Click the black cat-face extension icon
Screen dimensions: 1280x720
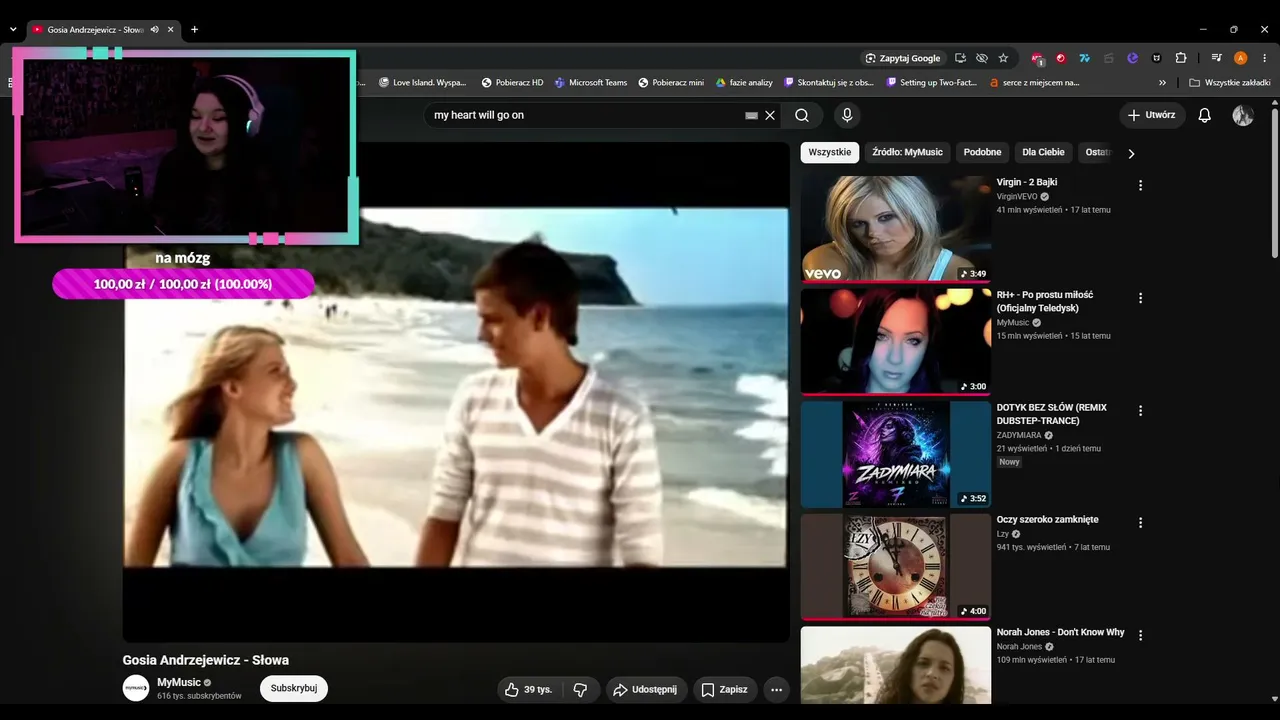(1156, 58)
